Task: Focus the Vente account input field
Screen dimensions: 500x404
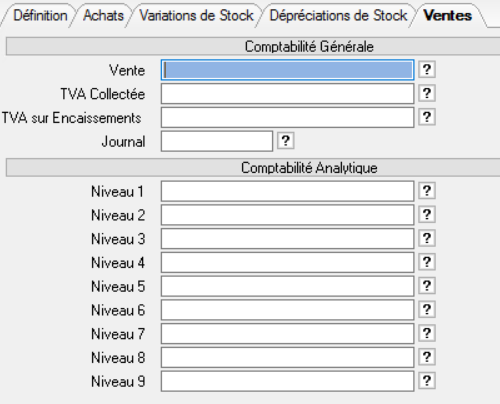Action: (288, 70)
